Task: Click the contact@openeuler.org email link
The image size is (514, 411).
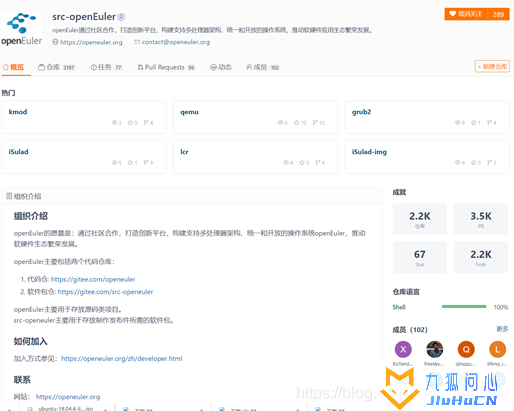Action: click(x=176, y=42)
